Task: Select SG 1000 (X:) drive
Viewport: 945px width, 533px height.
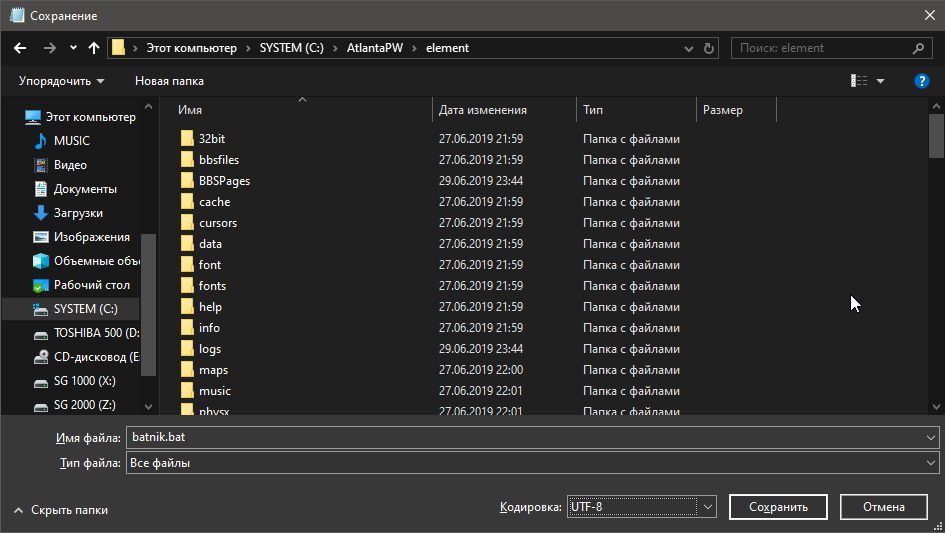Action: [x=74, y=381]
